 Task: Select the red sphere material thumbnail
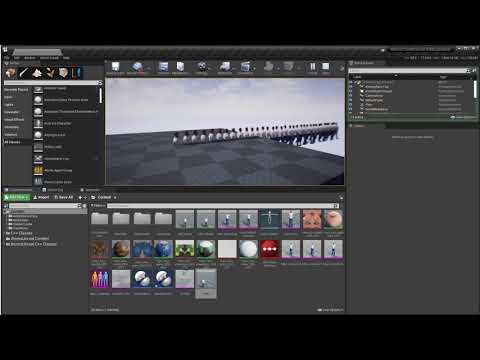point(269,249)
